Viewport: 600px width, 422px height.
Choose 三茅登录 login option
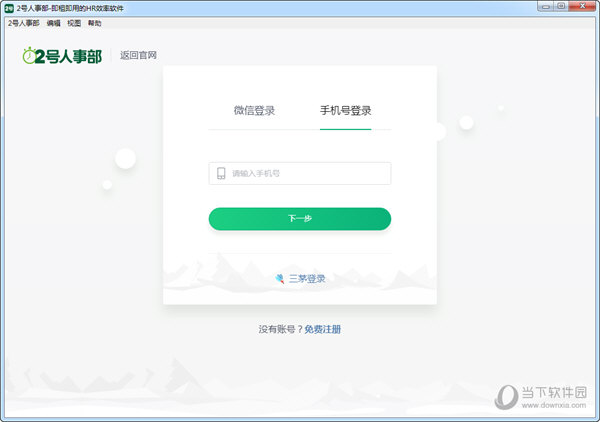click(300, 279)
